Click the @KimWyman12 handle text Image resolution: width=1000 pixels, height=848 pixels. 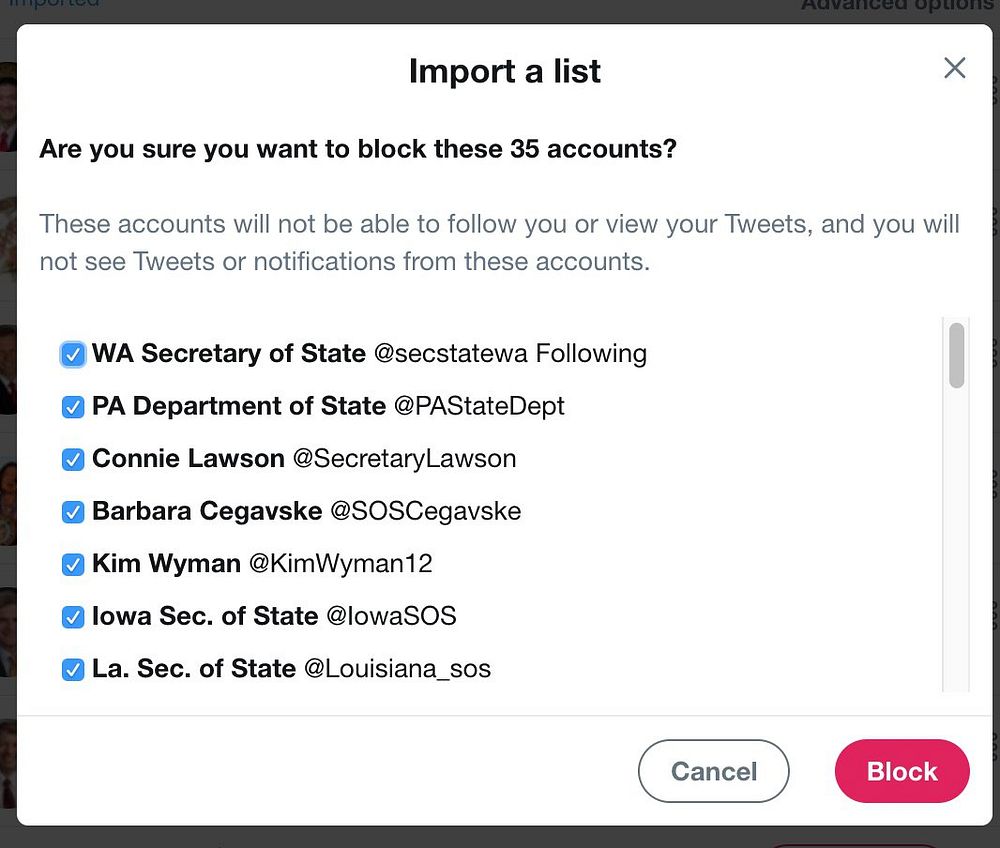click(340, 564)
